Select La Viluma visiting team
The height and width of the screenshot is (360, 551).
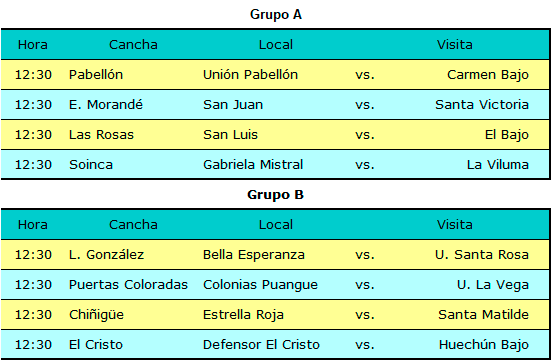[x=498, y=165]
